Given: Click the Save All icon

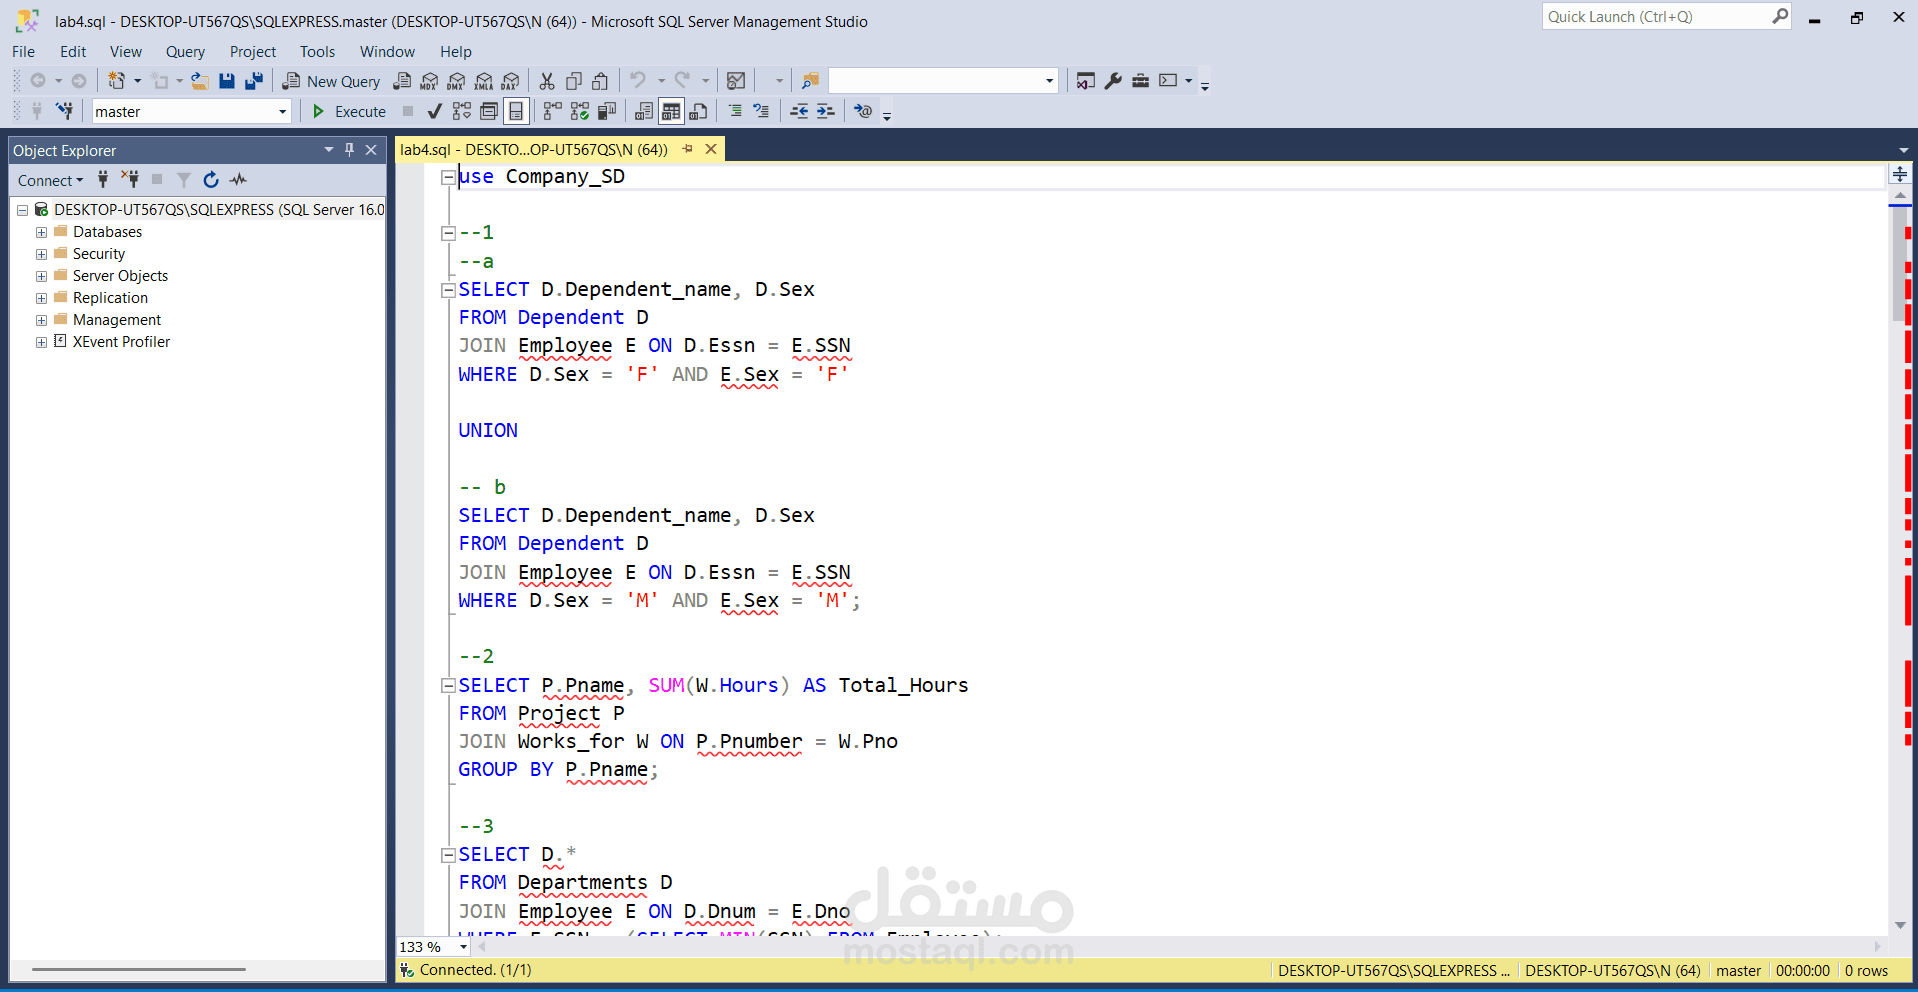Looking at the screenshot, I should point(254,81).
